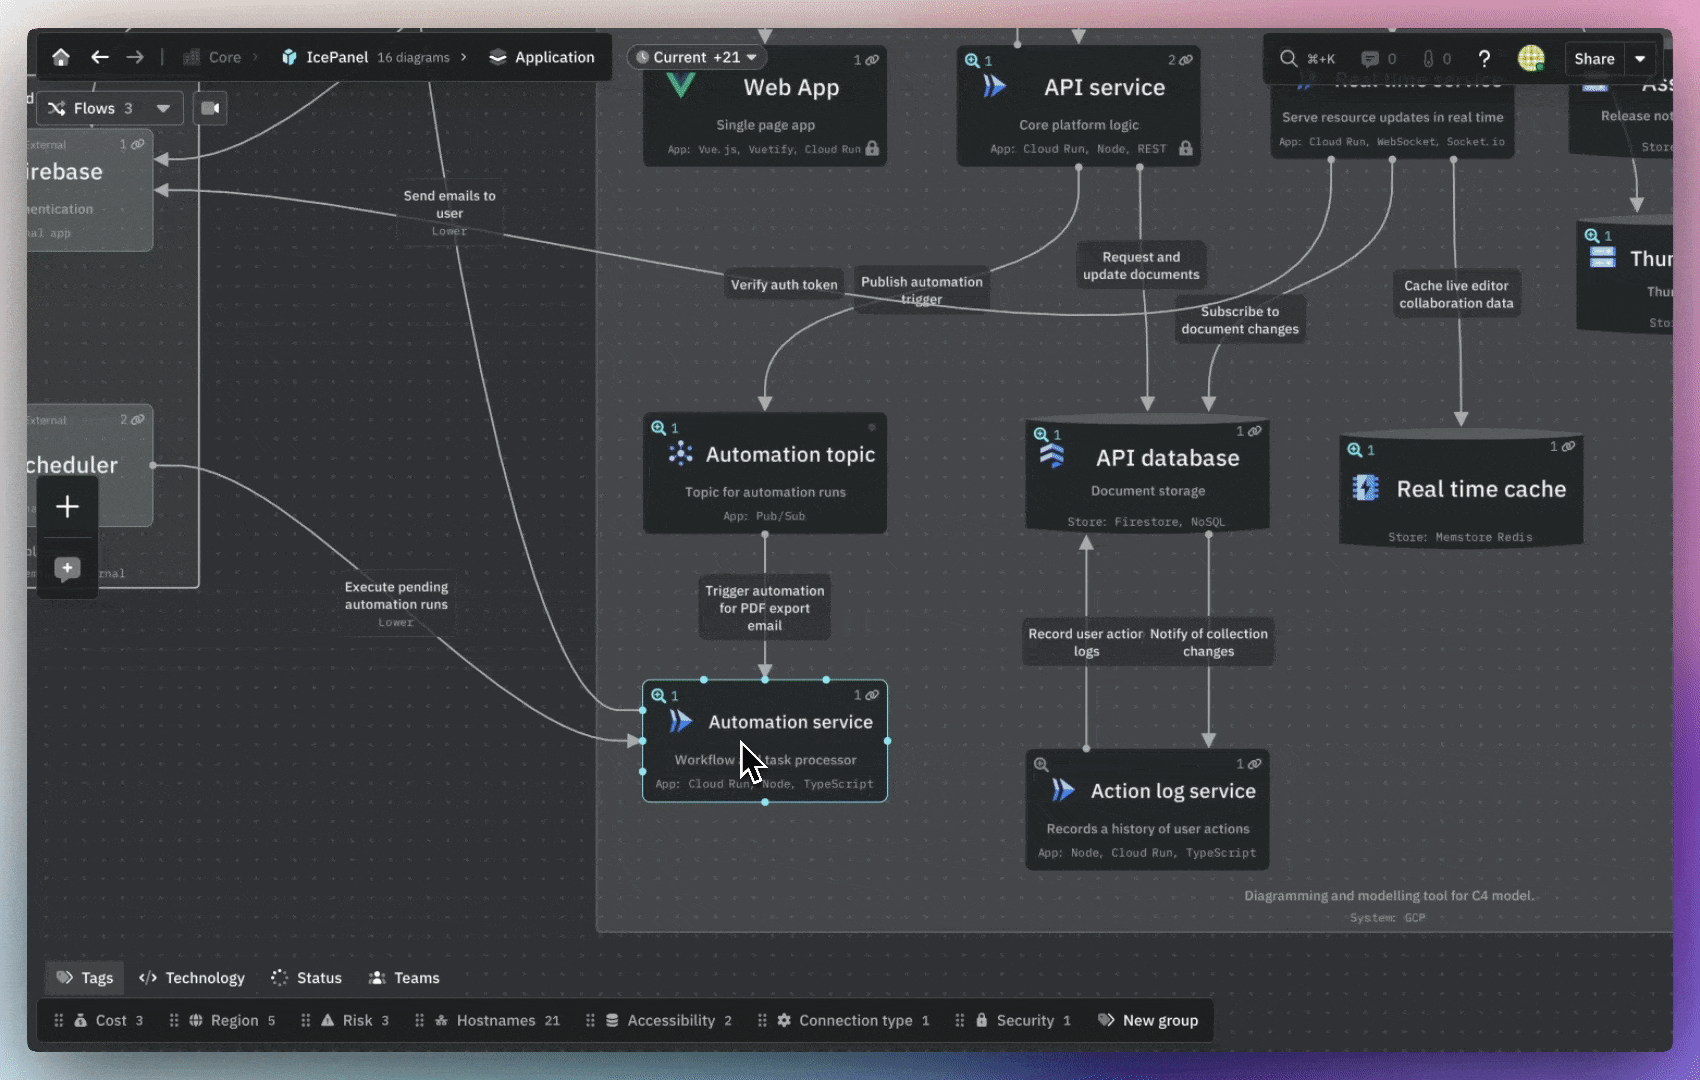1700x1080 pixels.
Task: Open the link badge on Web App
Action: click(x=867, y=60)
